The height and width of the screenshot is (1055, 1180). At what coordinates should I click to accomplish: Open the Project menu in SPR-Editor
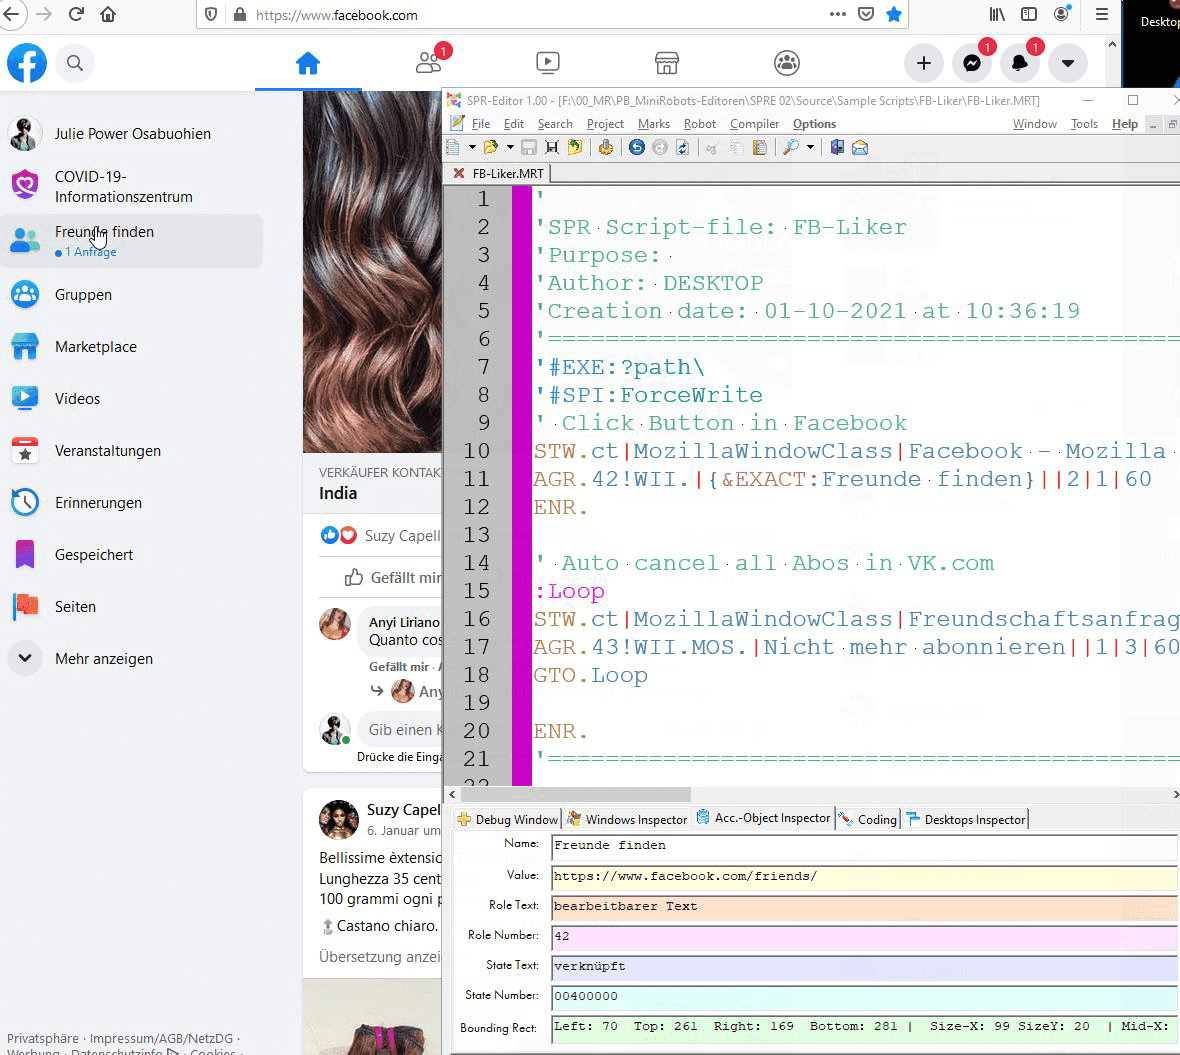(605, 124)
